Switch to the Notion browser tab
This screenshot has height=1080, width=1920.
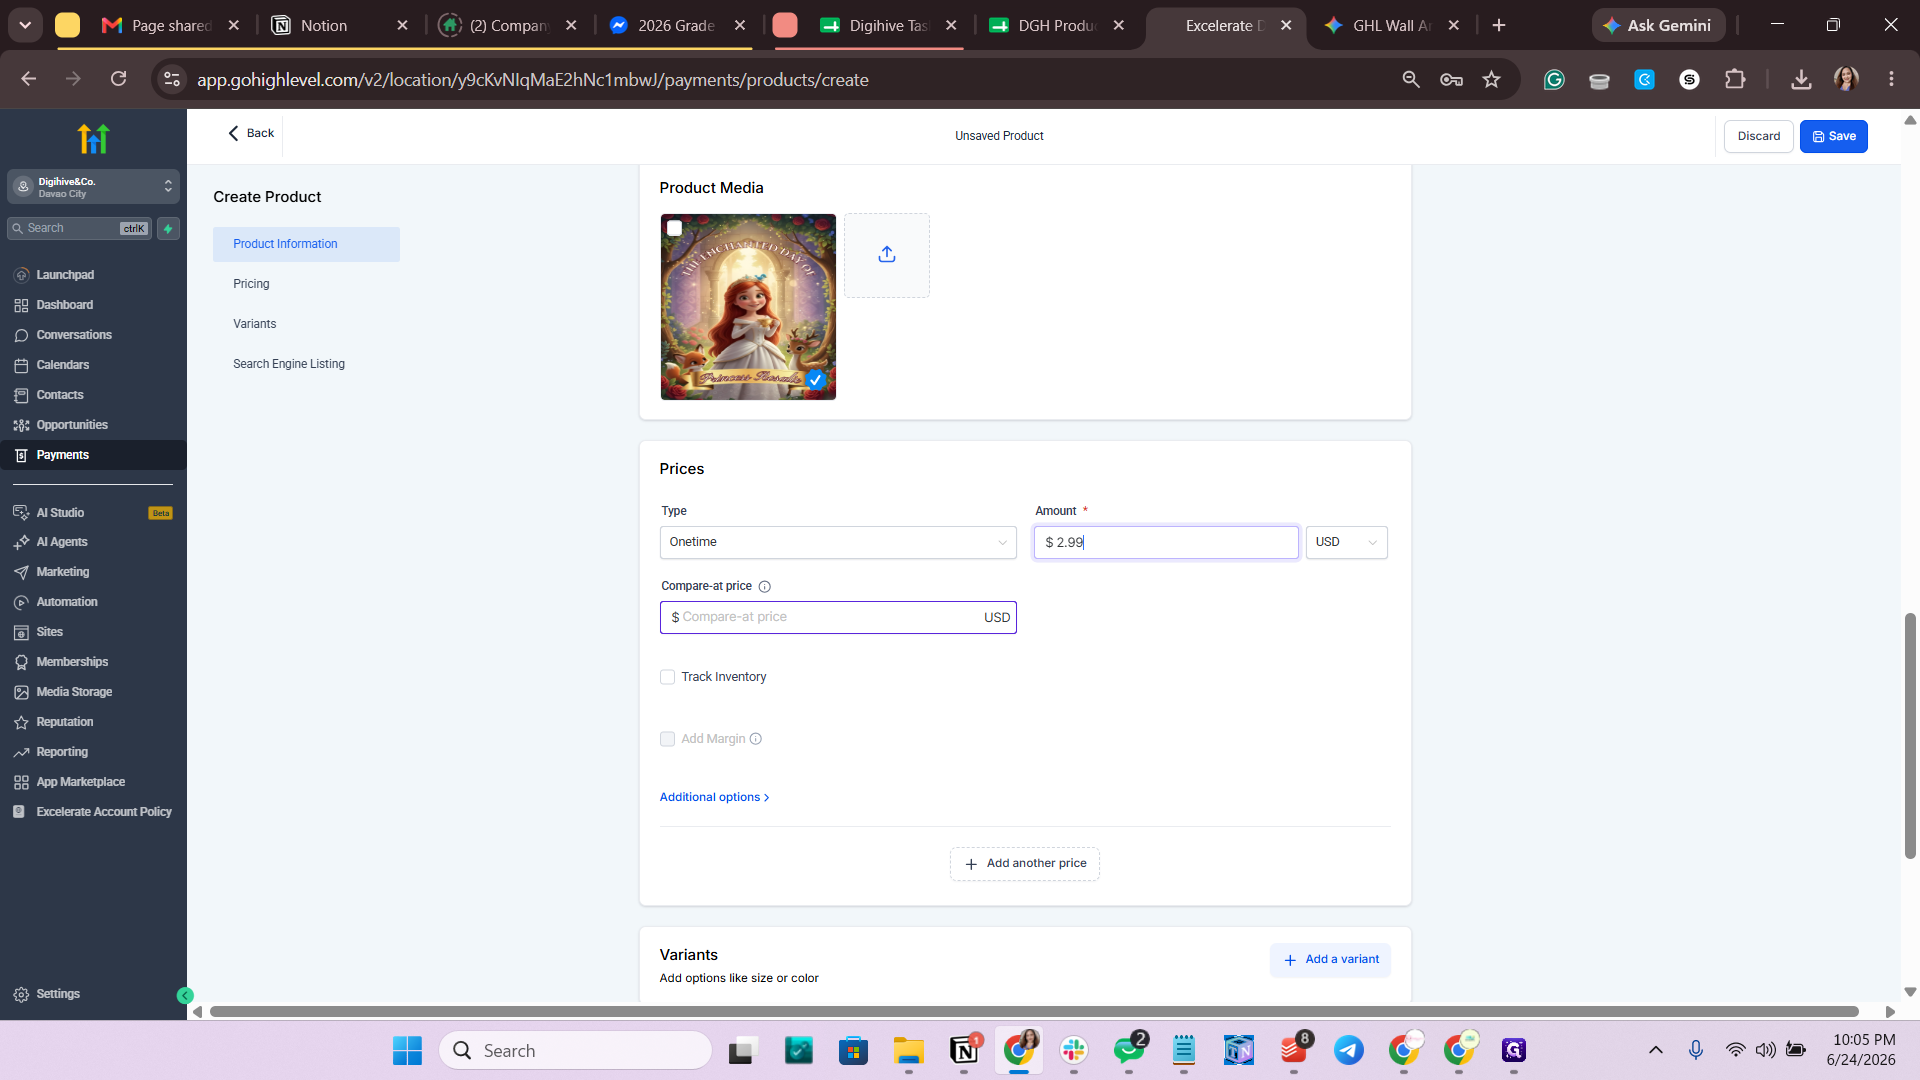coord(340,25)
